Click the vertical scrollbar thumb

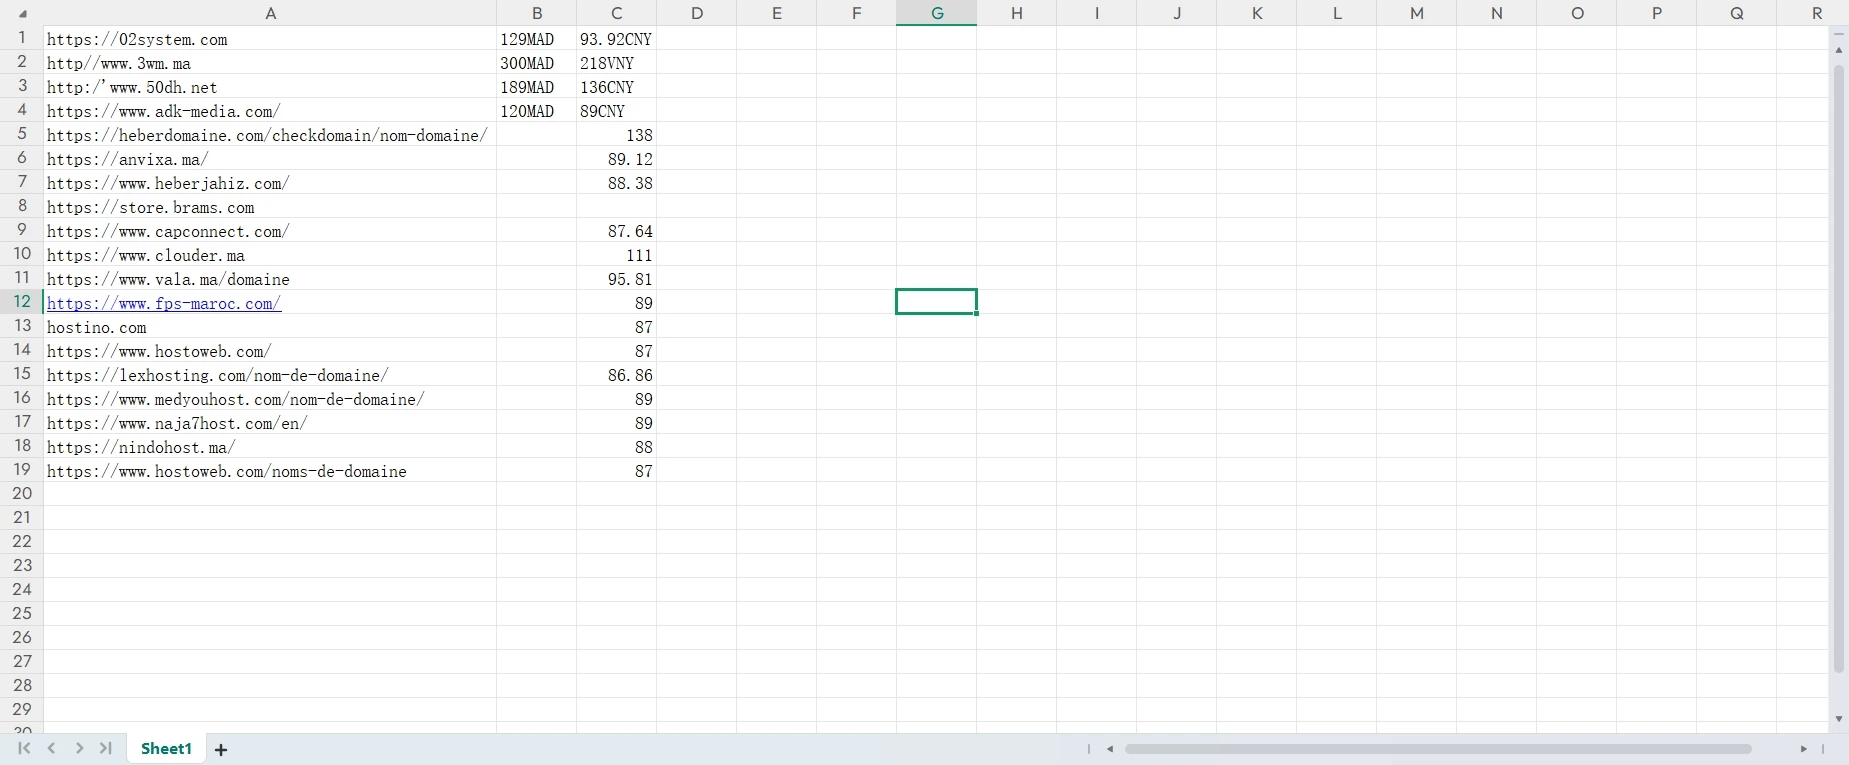tap(1838, 370)
